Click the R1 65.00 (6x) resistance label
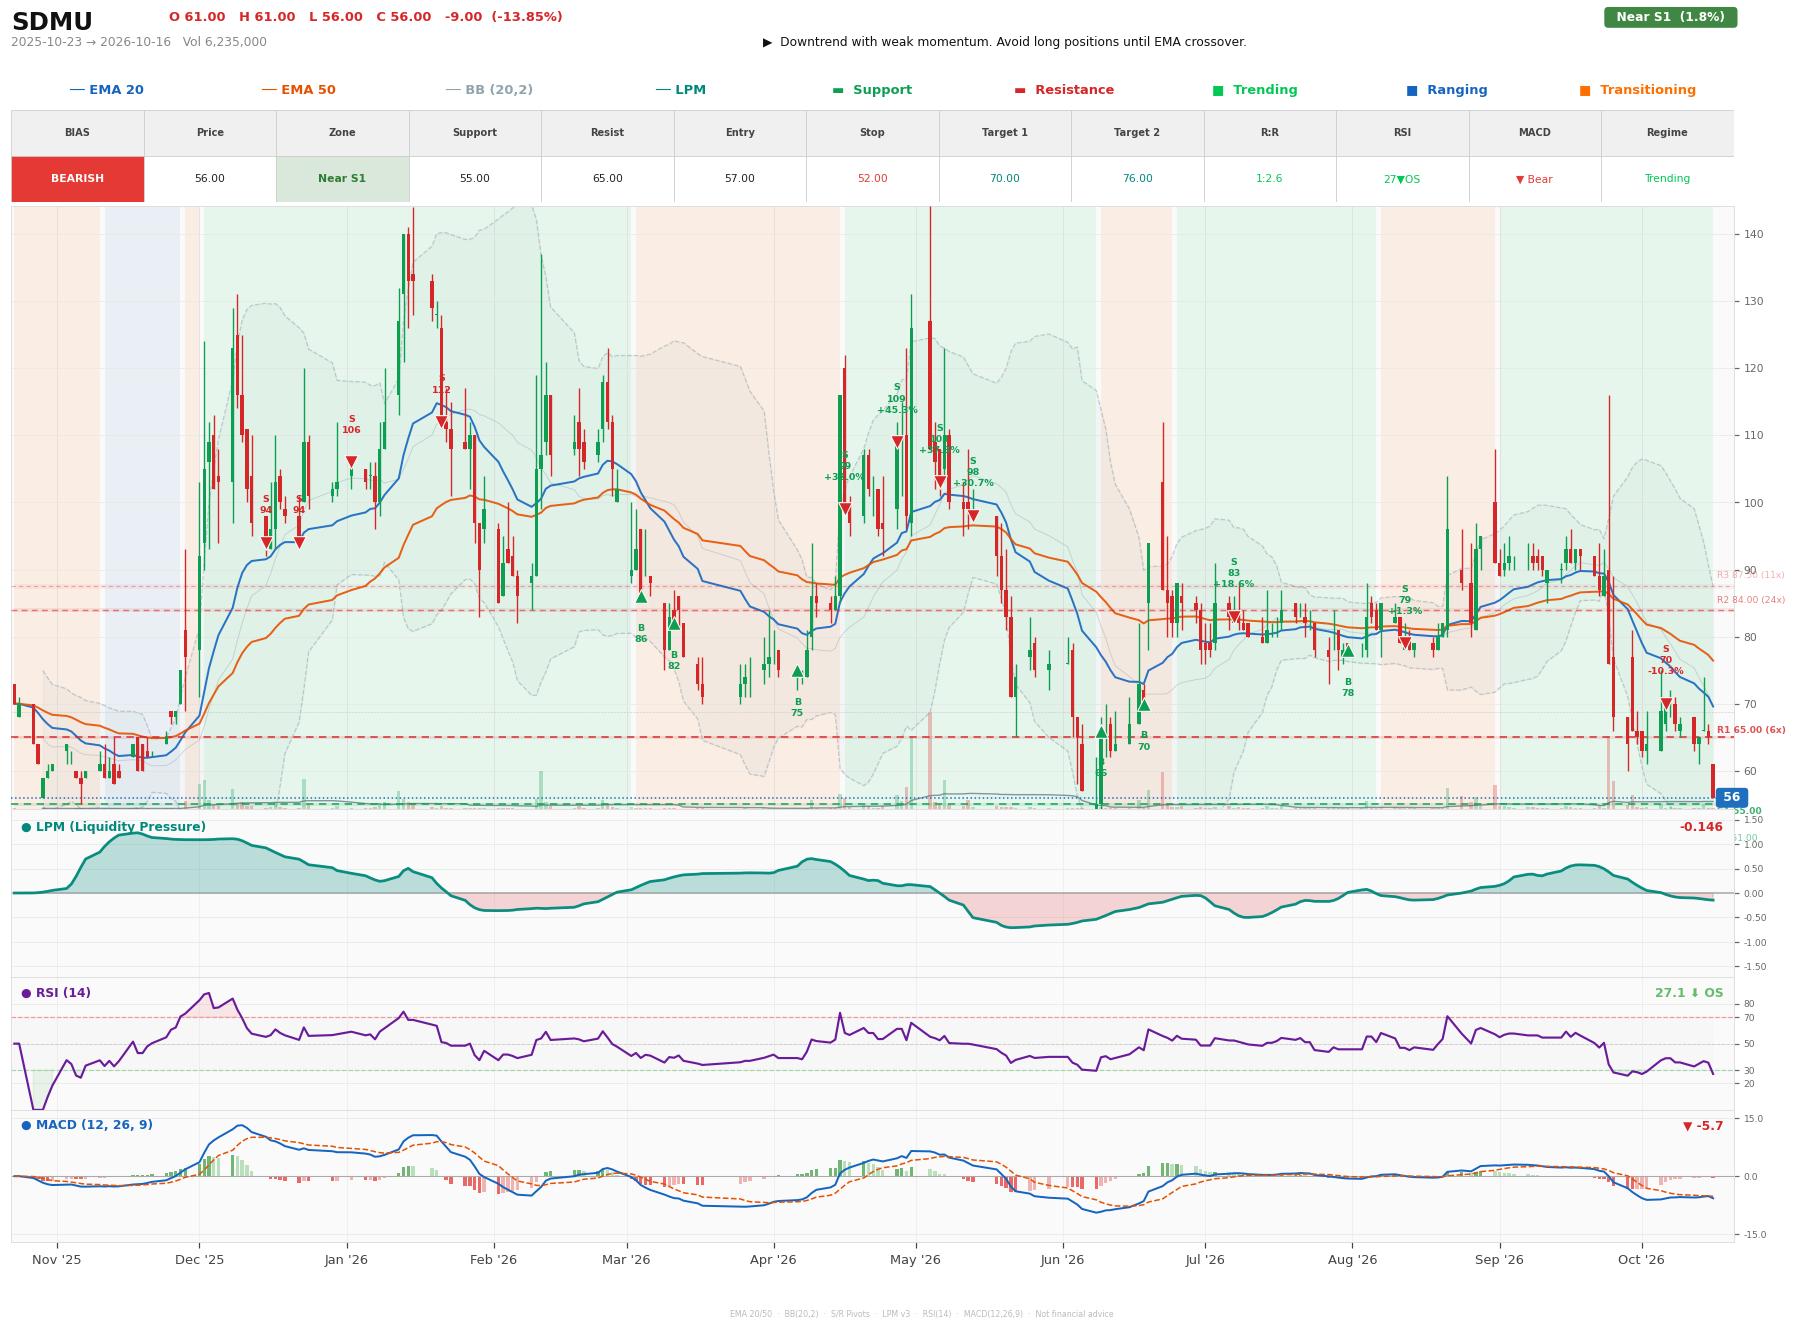1797x1330 pixels. click(x=1751, y=730)
